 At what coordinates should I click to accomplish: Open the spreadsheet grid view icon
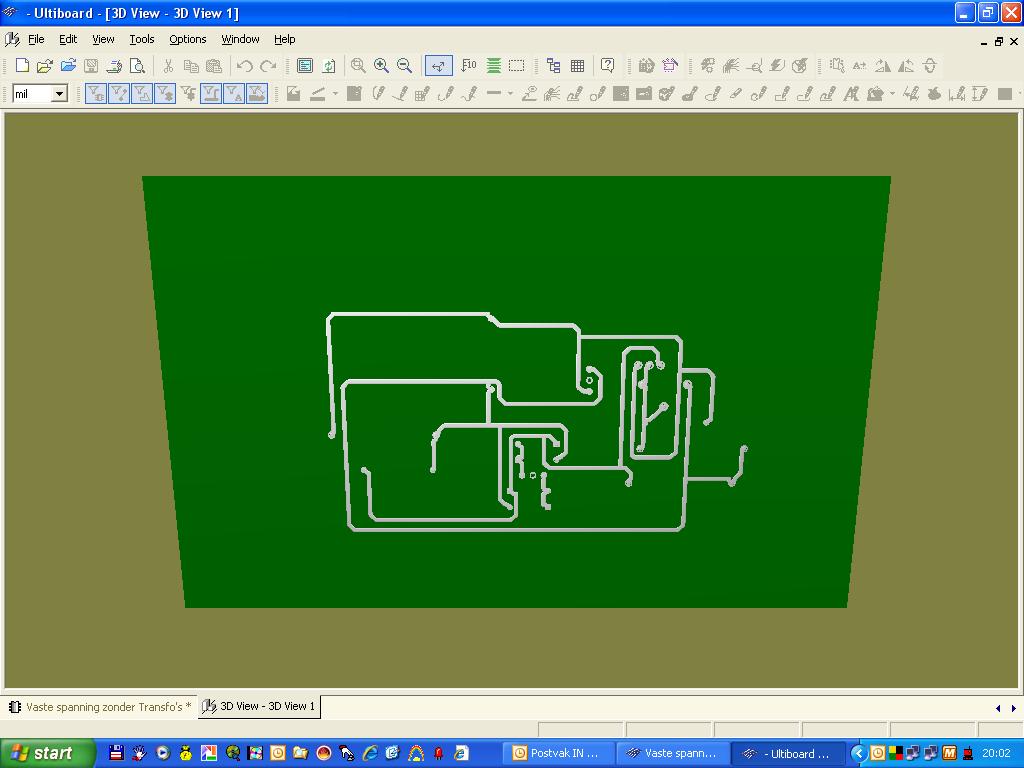click(577, 66)
